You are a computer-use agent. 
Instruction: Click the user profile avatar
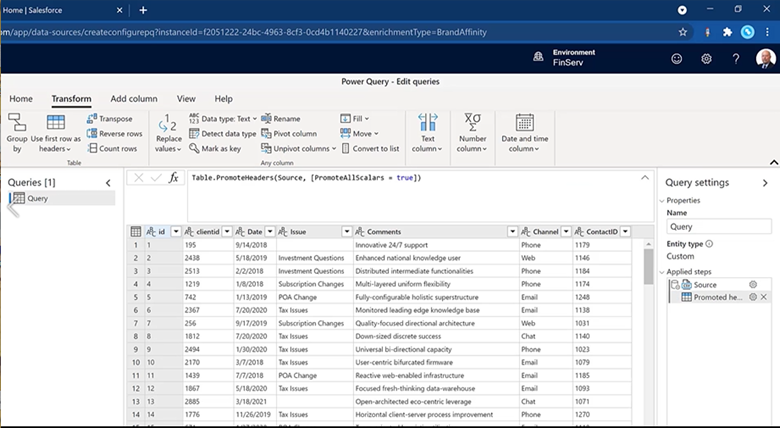pyautogui.click(x=766, y=59)
